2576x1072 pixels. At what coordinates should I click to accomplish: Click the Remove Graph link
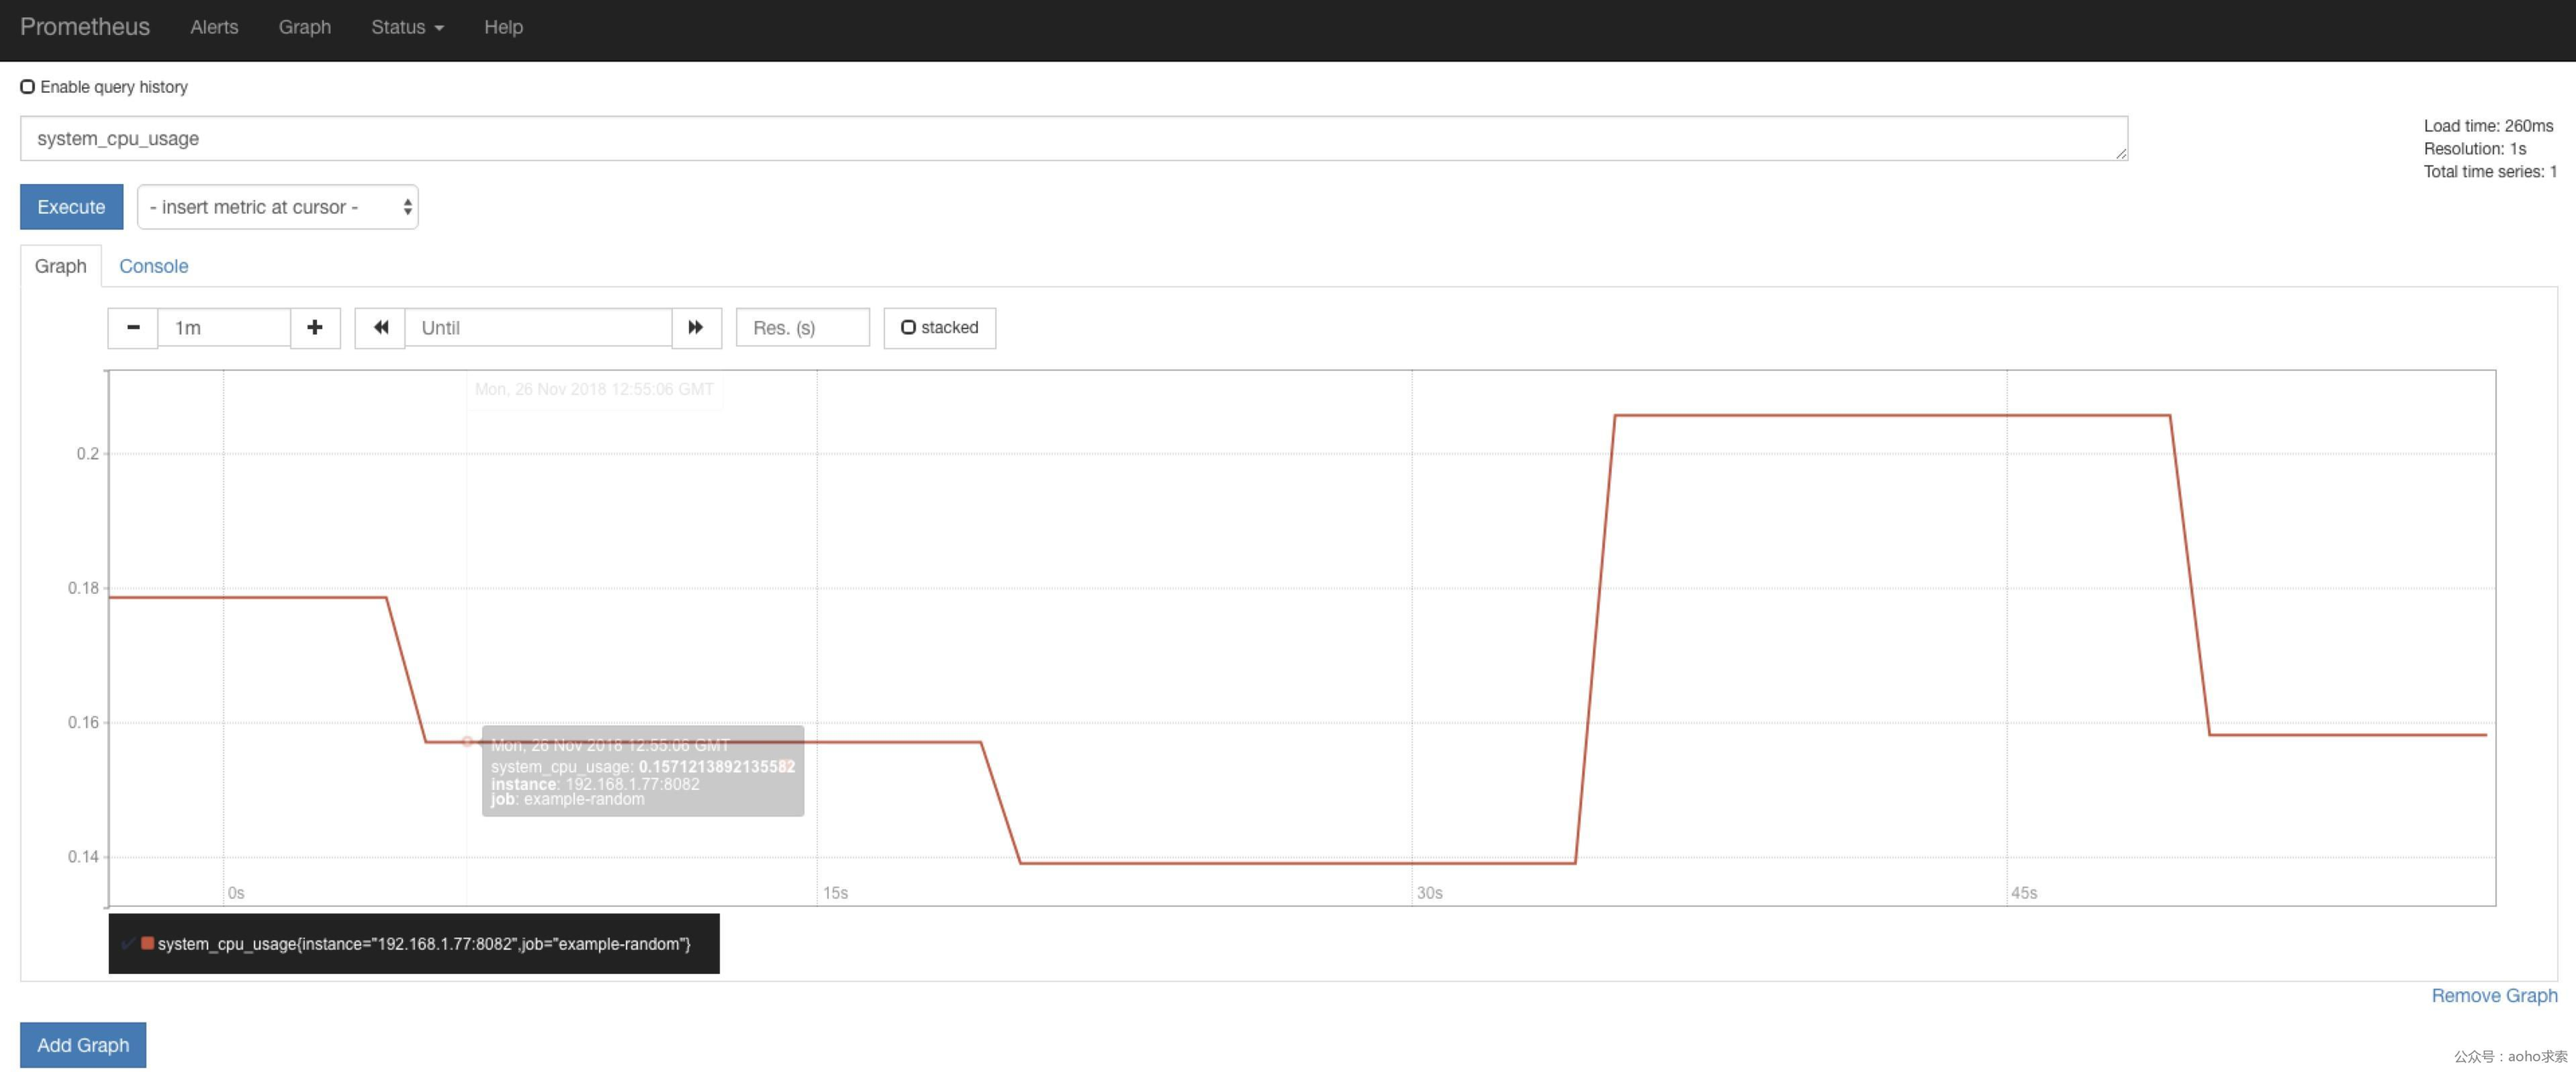pos(2494,996)
